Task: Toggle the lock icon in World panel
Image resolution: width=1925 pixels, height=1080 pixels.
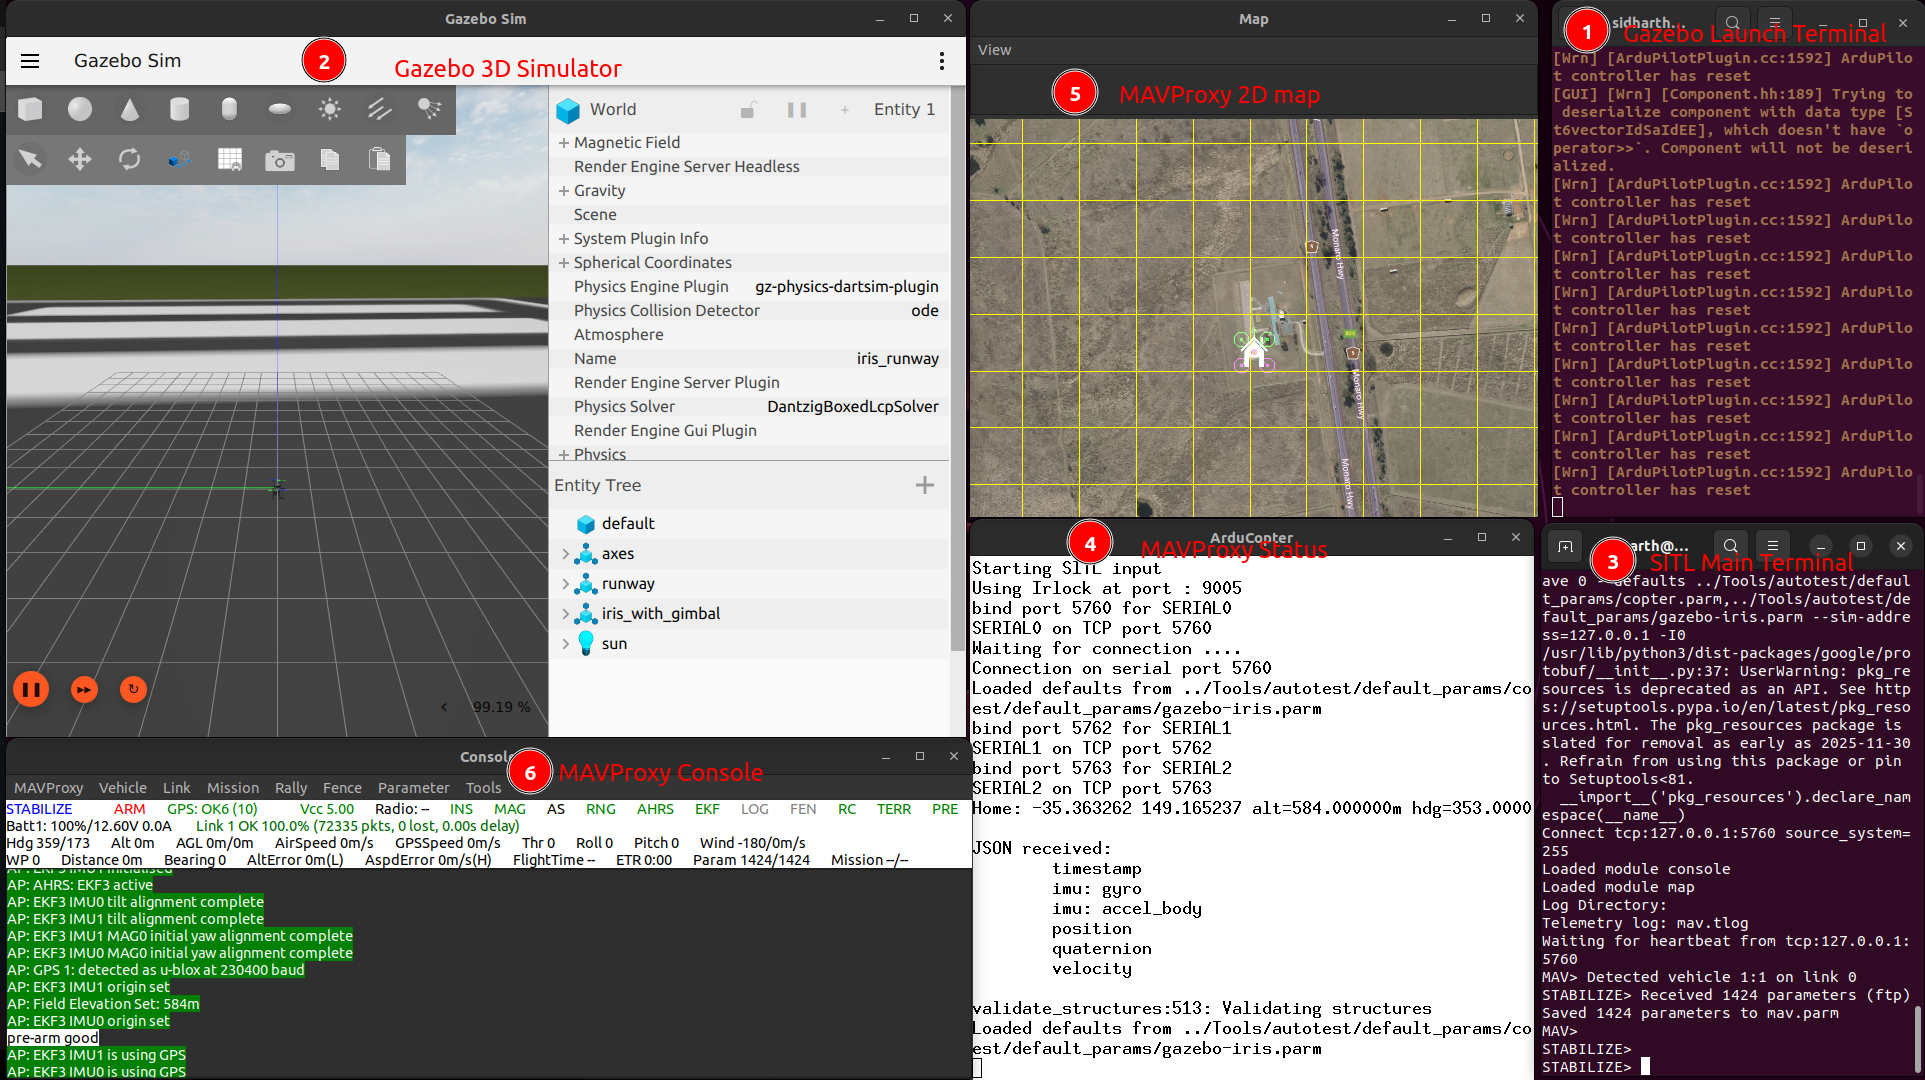Action: pos(749,110)
